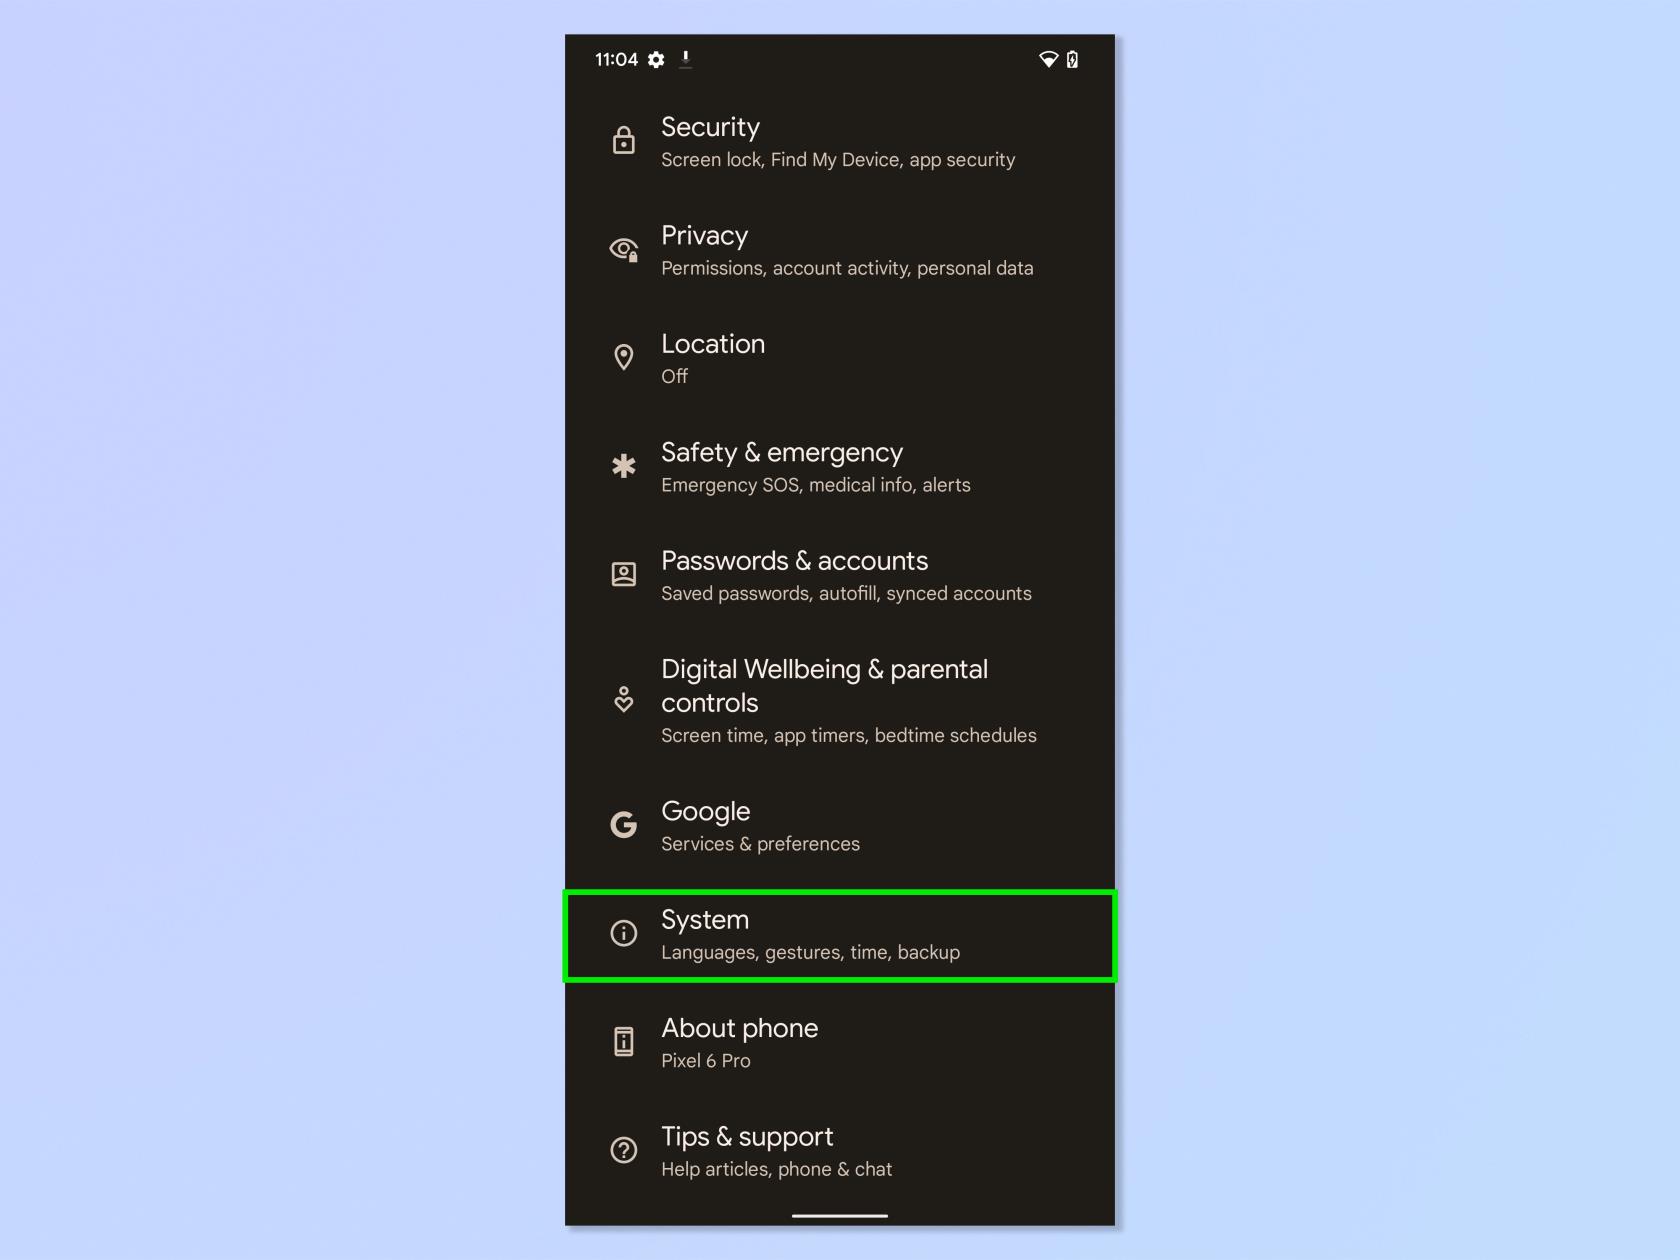Tap the Safety & emergency asterisk icon
1680x1260 pixels.
pos(623,466)
